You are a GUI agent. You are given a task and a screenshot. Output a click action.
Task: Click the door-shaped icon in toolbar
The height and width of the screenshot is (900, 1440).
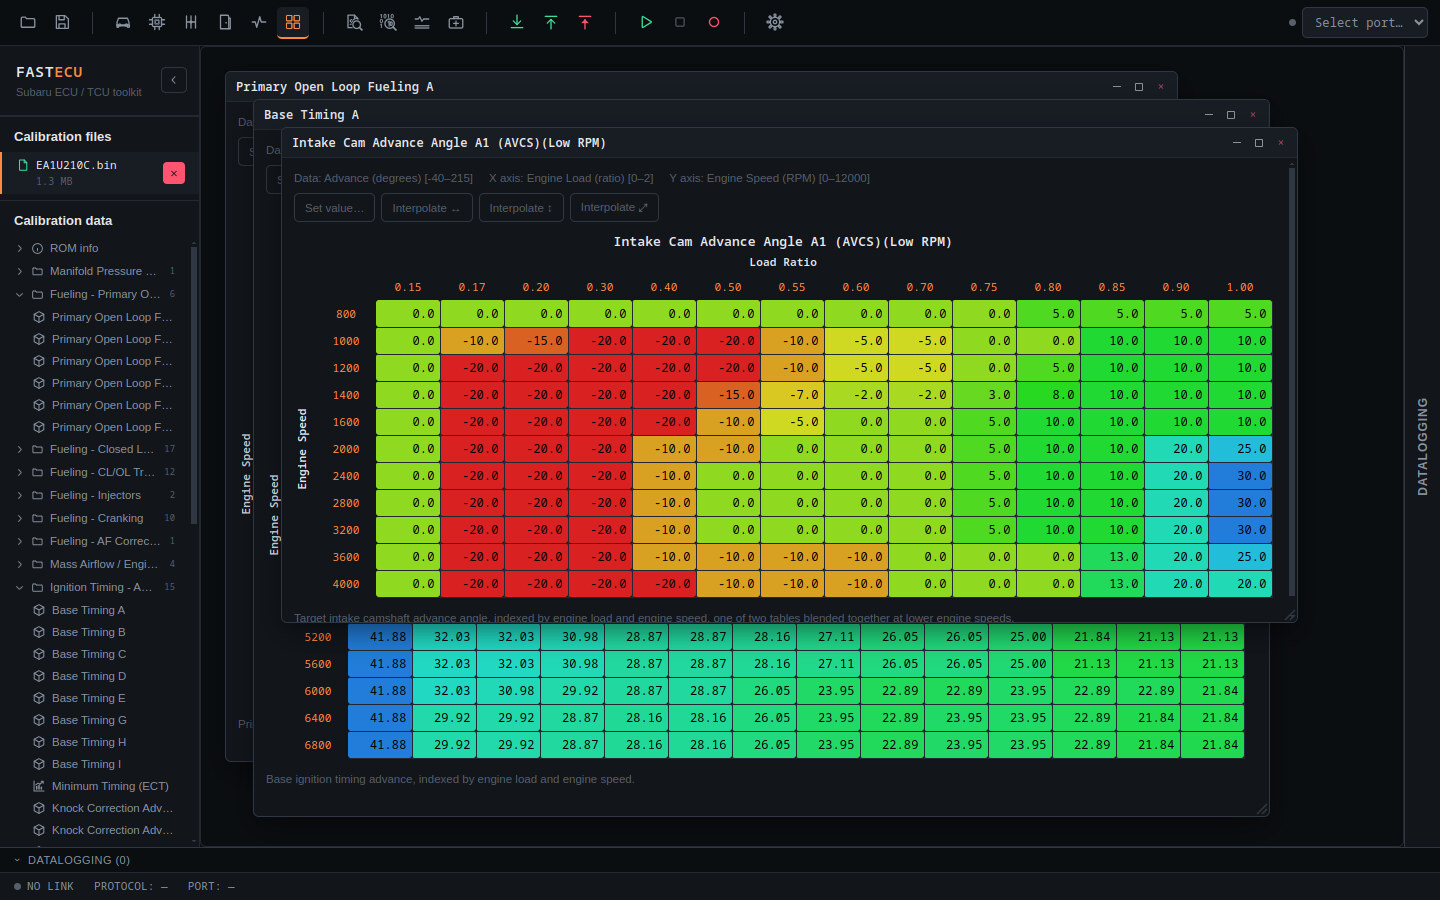[x=225, y=22]
